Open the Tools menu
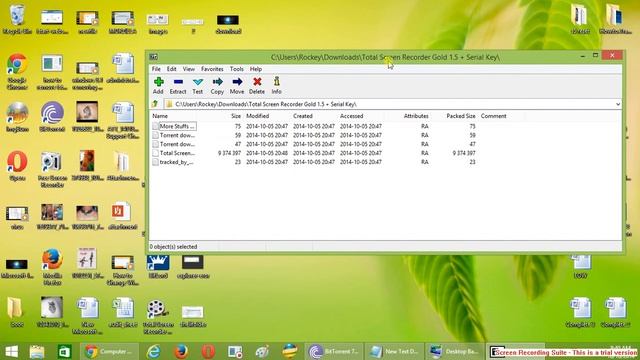The height and width of the screenshot is (360, 640). [x=236, y=69]
